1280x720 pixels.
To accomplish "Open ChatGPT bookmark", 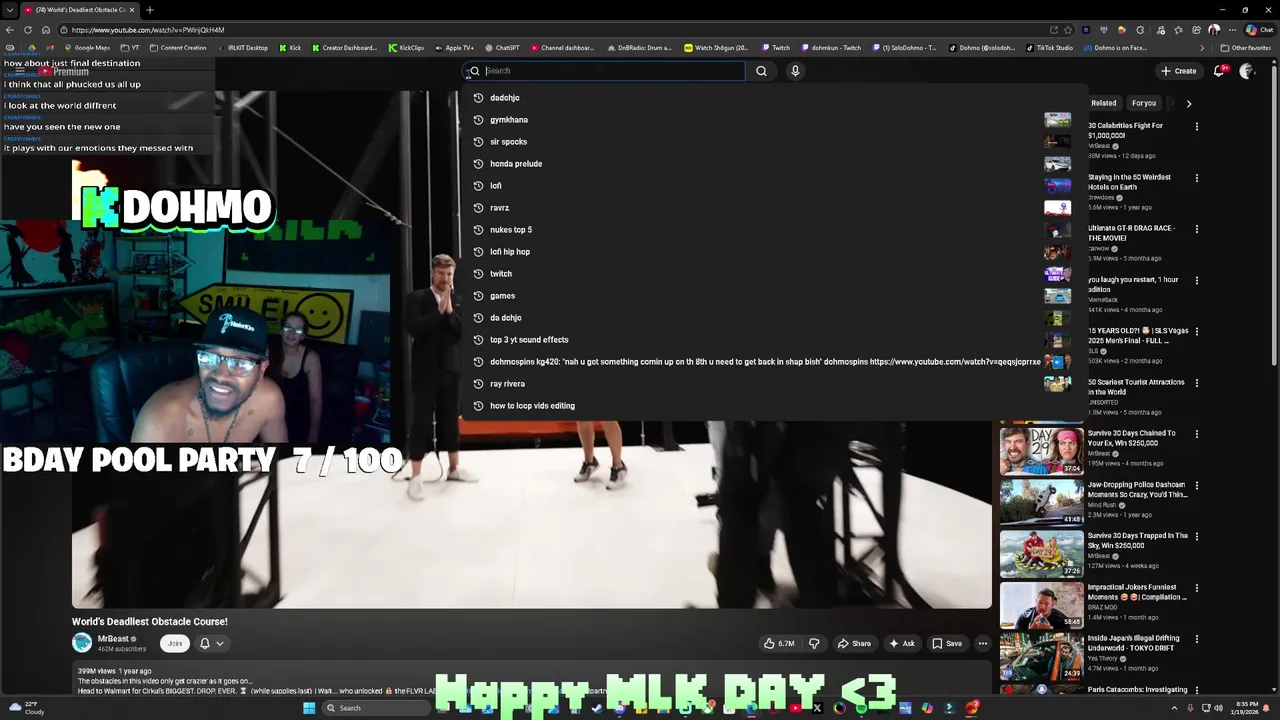I will click(x=502, y=48).
